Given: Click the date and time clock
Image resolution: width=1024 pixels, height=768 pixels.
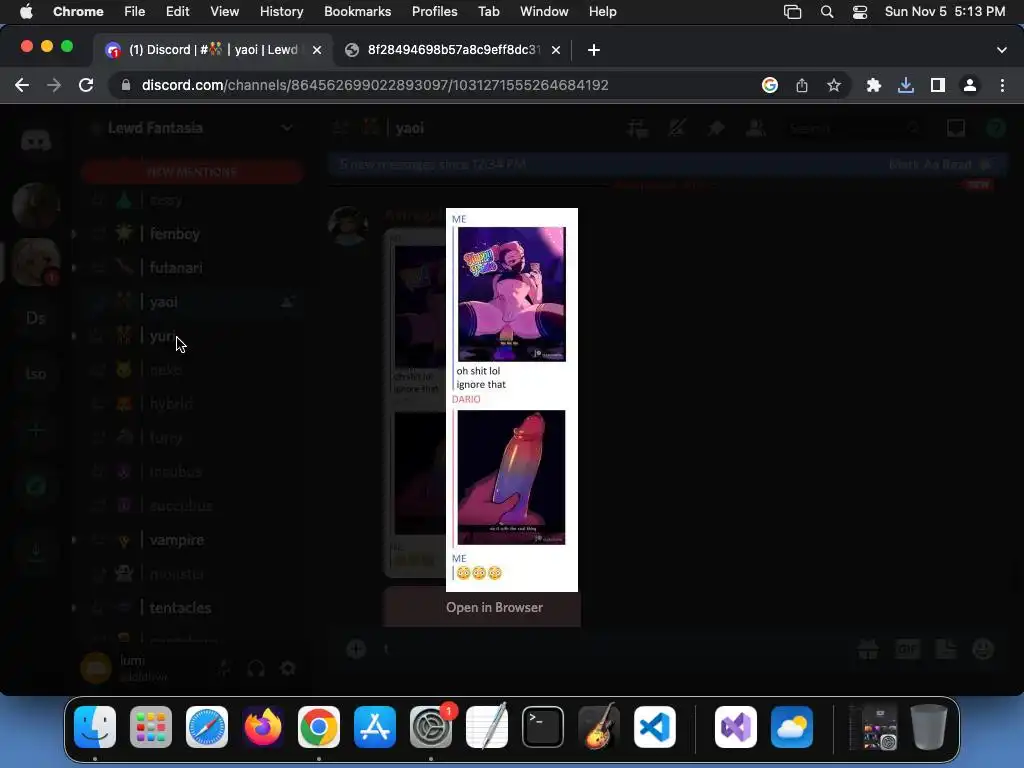Looking at the screenshot, I should 945,12.
